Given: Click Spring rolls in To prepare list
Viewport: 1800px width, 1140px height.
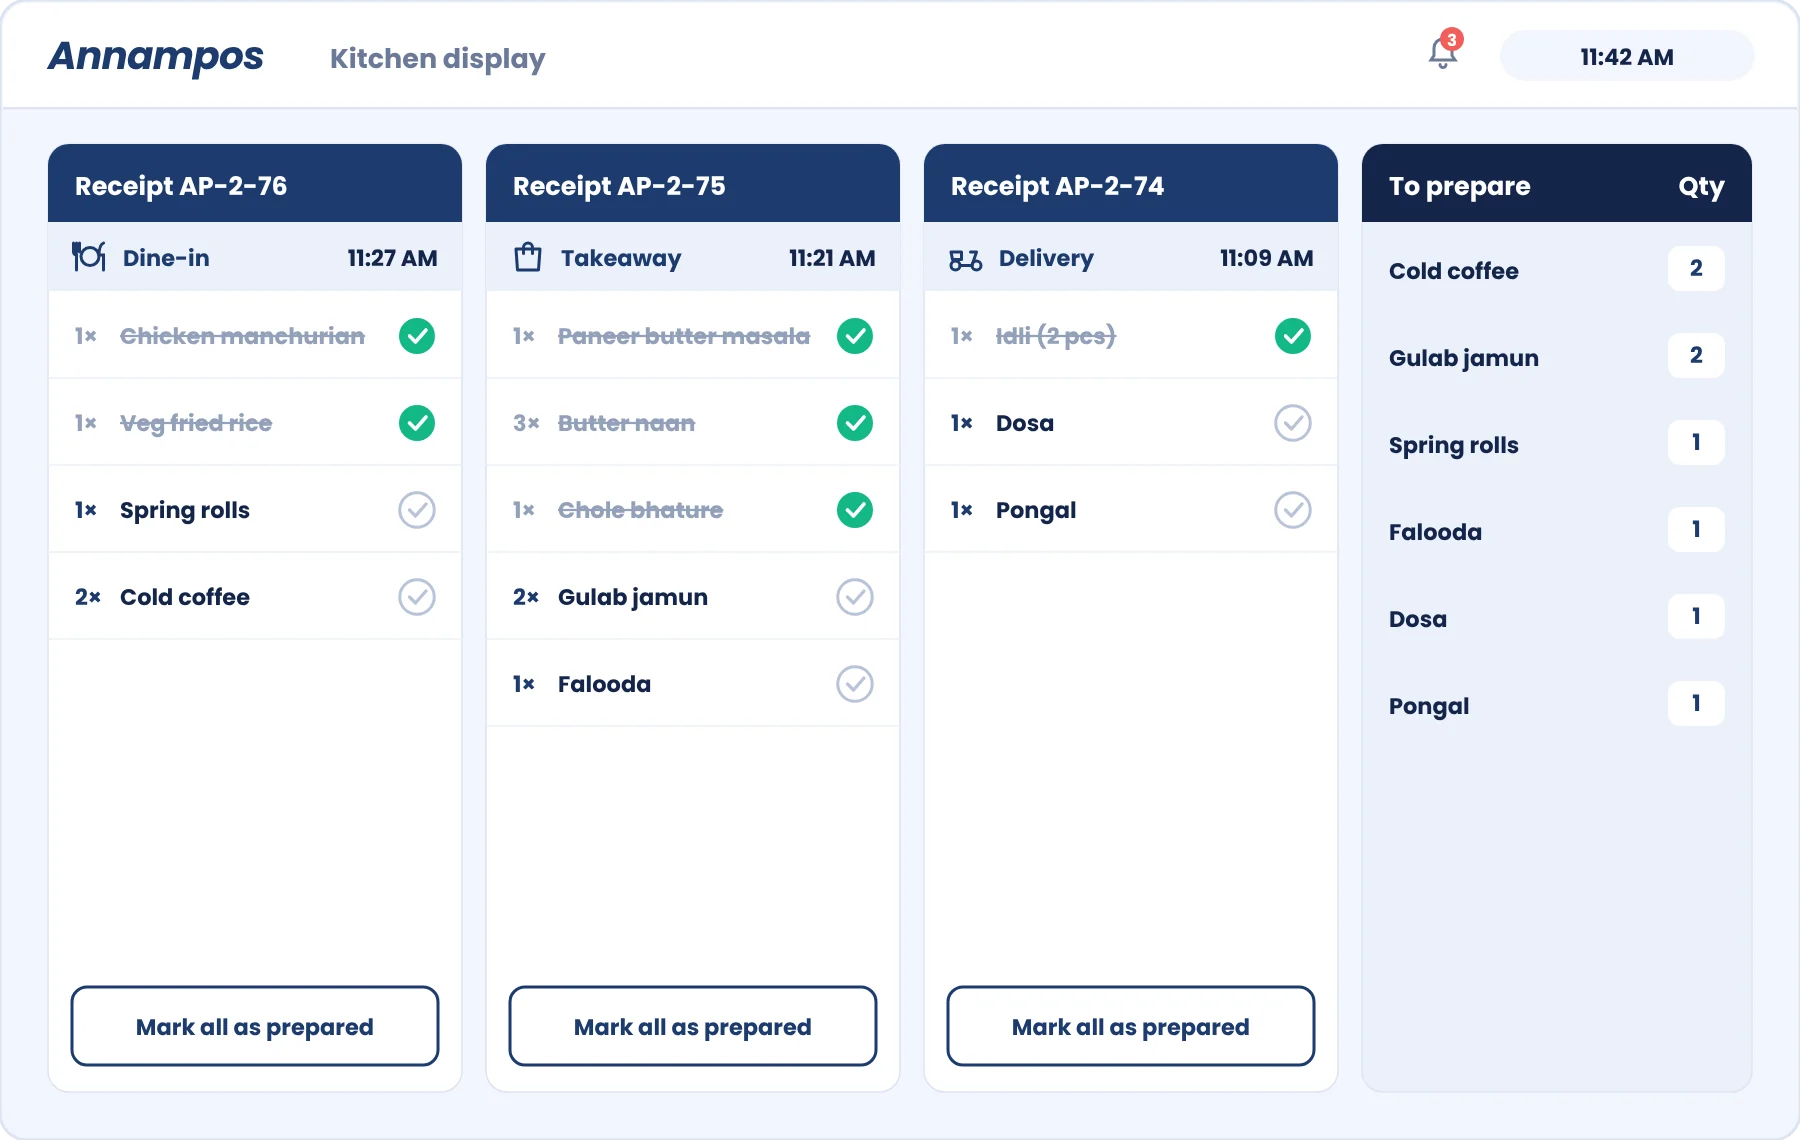Looking at the screenshot, I should pyautogui.click(x=1454, y=445).
